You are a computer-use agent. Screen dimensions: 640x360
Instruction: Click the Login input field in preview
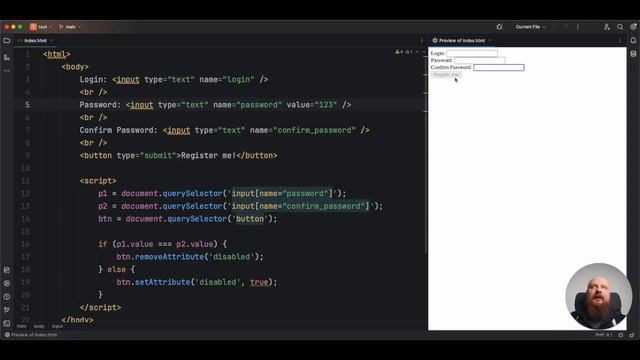(x=472, y=53)
